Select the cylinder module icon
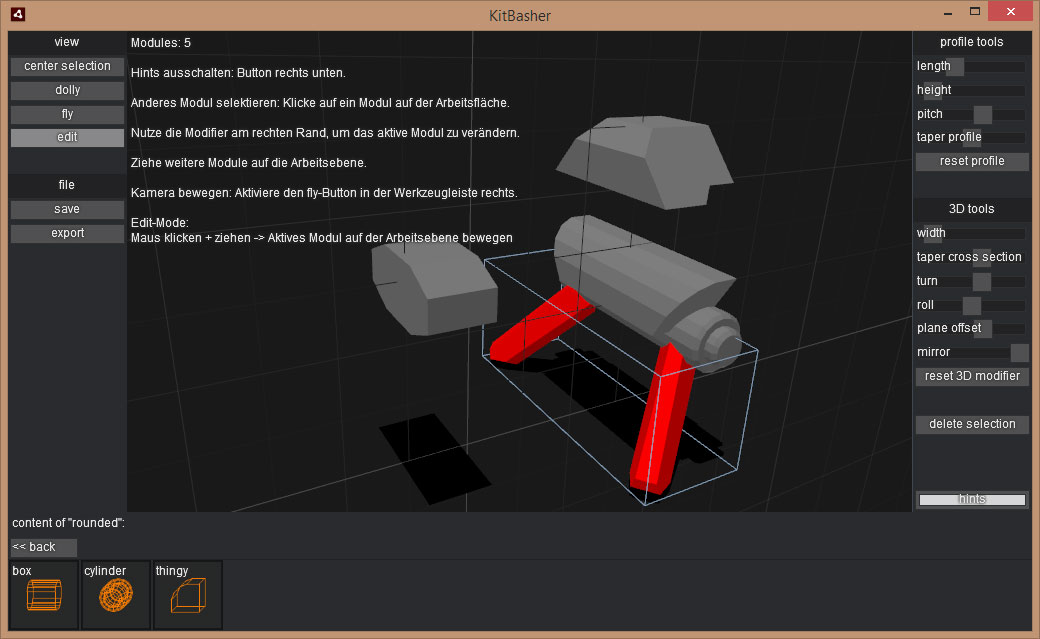 (x=115, y=595)
